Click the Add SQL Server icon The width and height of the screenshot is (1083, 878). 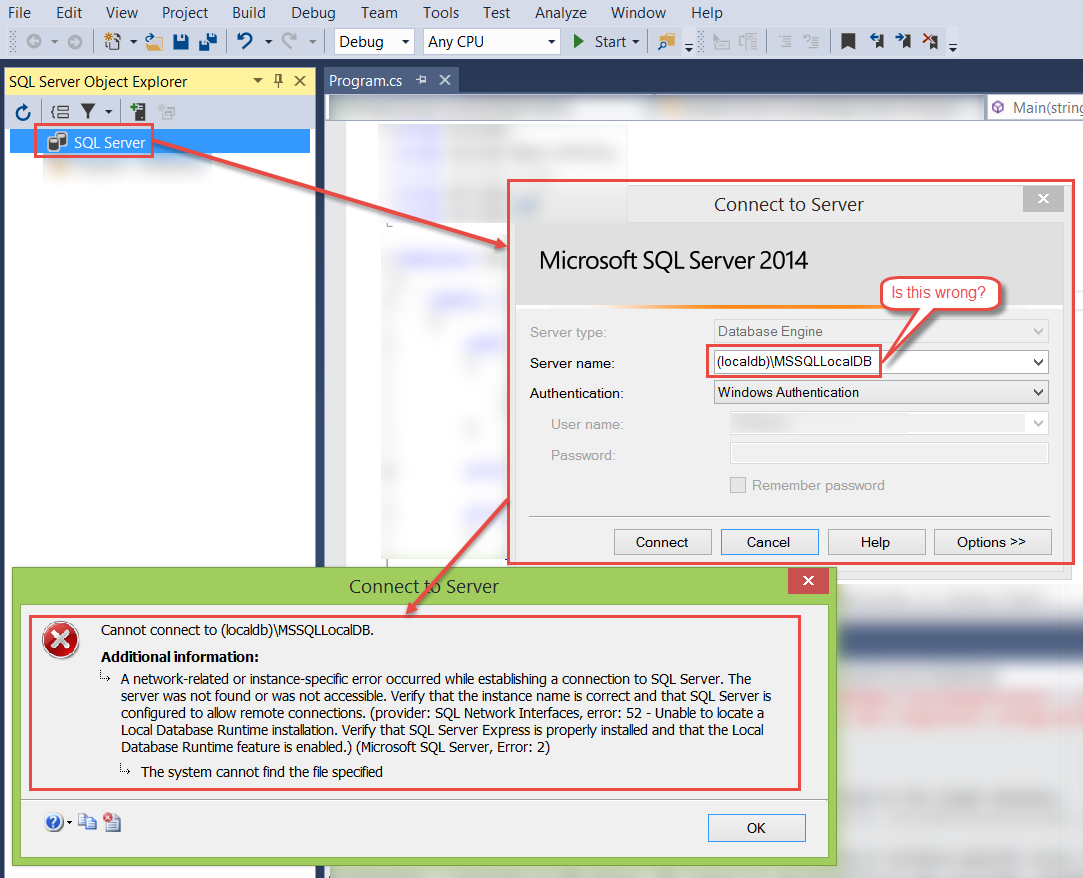(137, 111)
